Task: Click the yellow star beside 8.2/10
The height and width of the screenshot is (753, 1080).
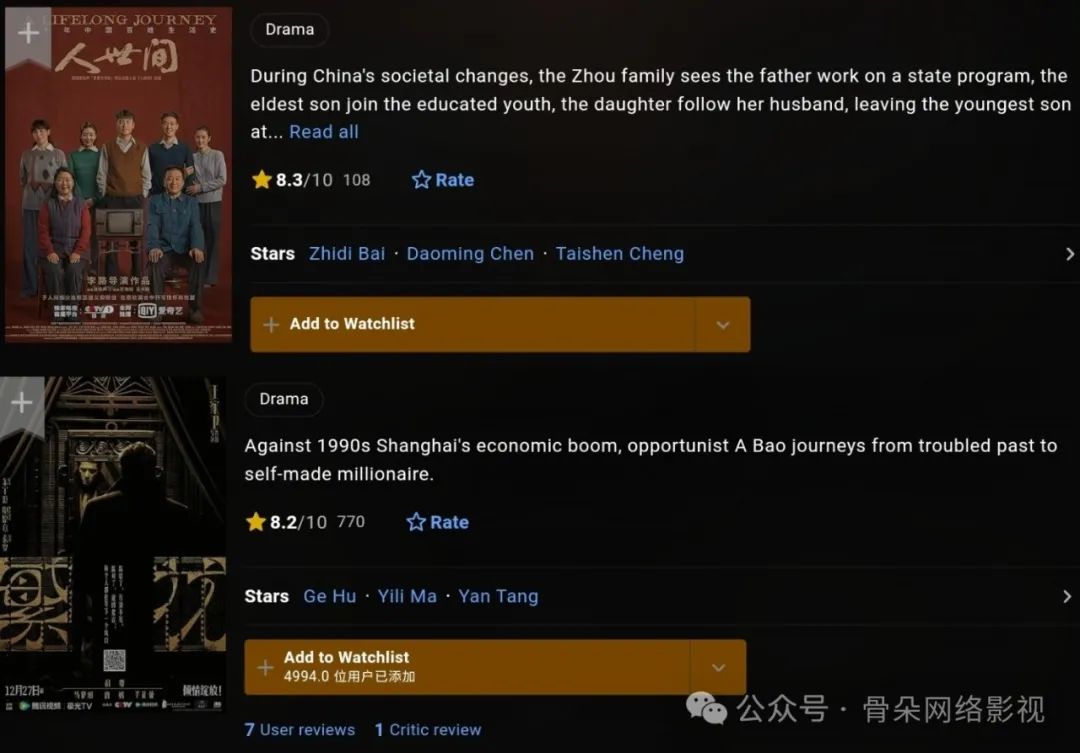Action: coord(256,522)
